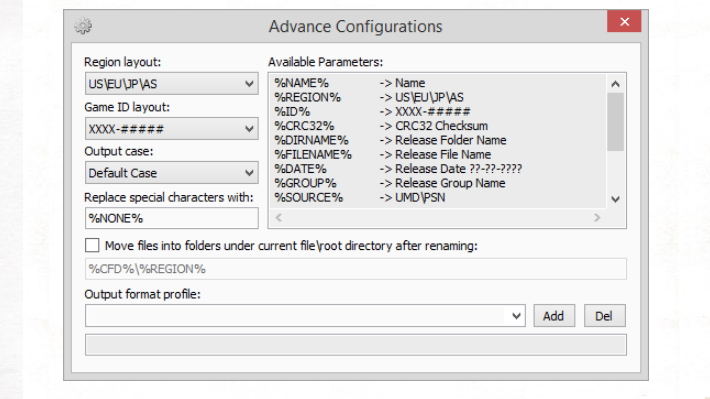Click the Replace special characters input field
This screenshot has height=399, width=710.
(172, 218)
